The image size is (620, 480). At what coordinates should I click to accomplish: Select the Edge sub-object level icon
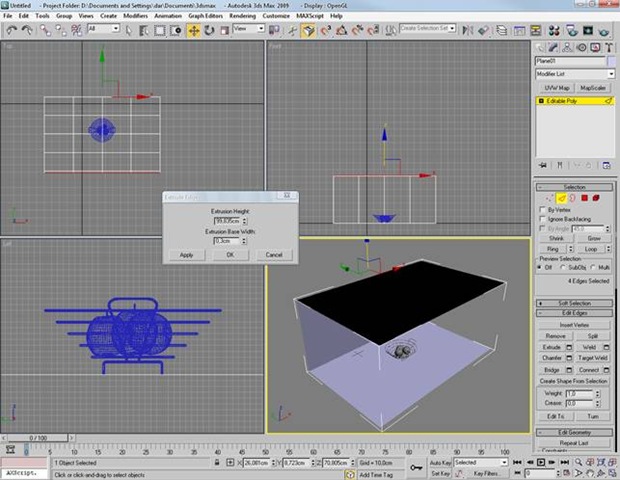pyautogui.click(x=561, y=198)
